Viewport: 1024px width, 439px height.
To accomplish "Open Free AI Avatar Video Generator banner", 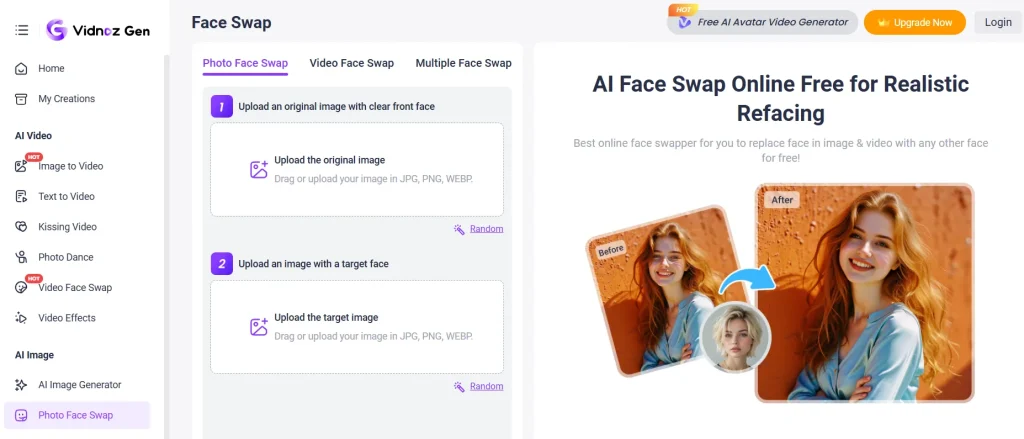I will pos(763,22).
